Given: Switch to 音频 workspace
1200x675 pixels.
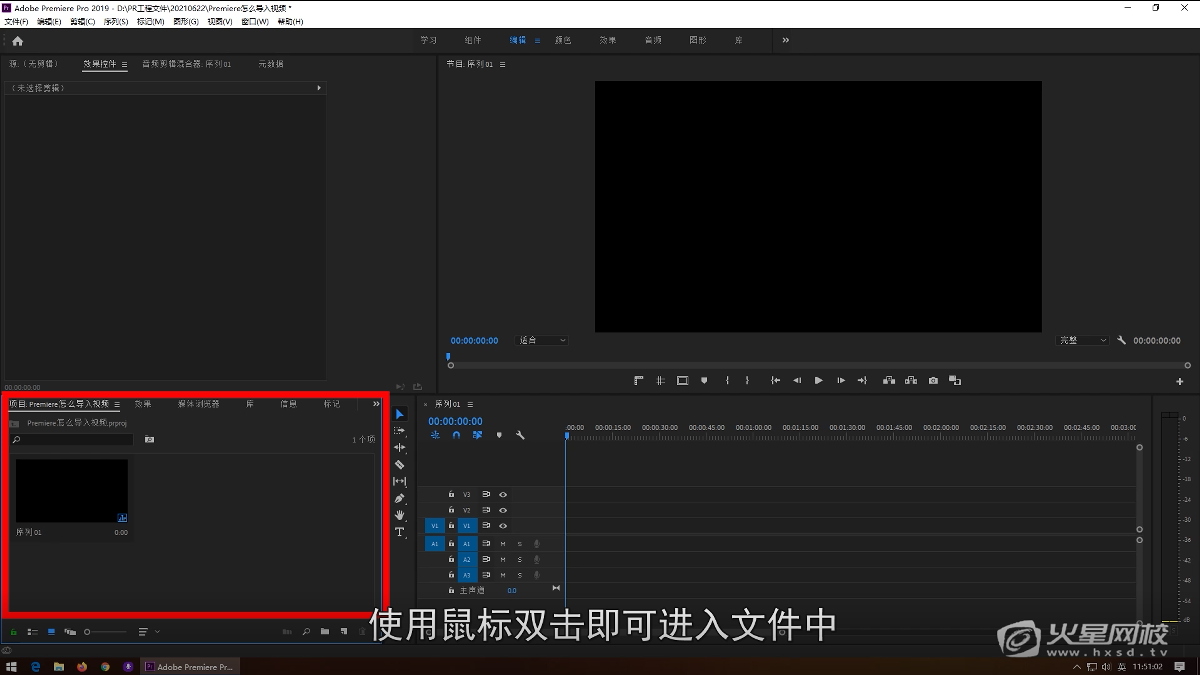Looking at the screenshot, I should pyautogui.click(x=653, y=40).
